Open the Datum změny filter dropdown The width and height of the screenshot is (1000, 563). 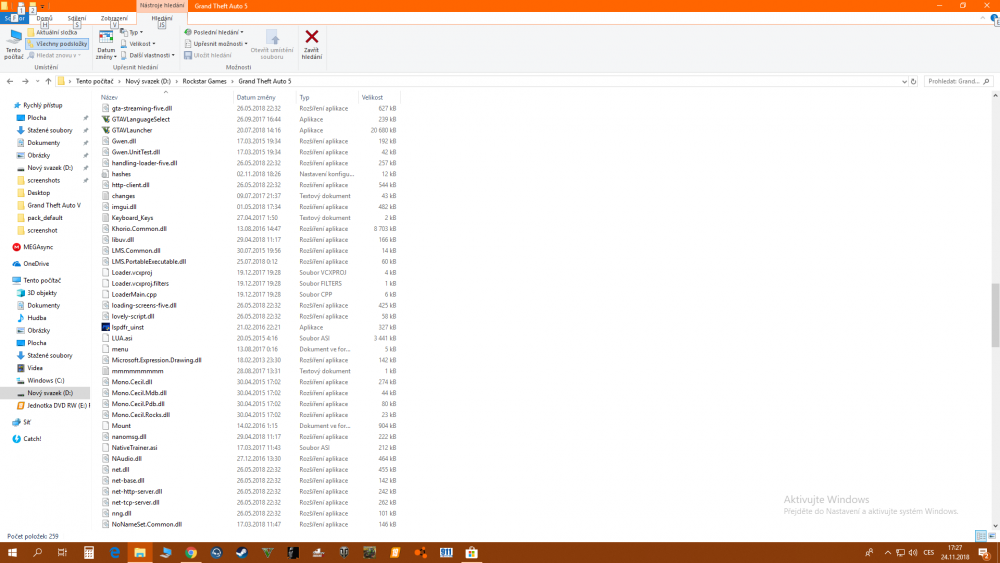106,45
